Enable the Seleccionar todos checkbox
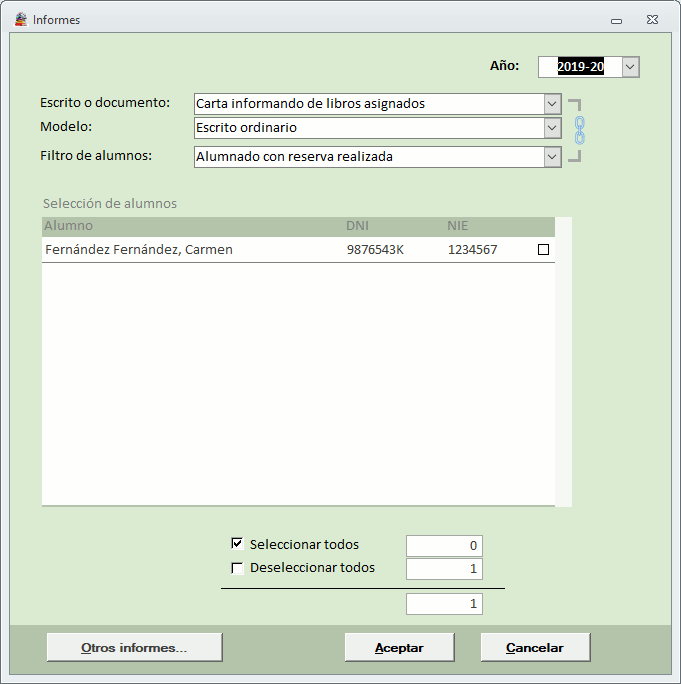Screen dimensions: 681x684 point(237,544)
